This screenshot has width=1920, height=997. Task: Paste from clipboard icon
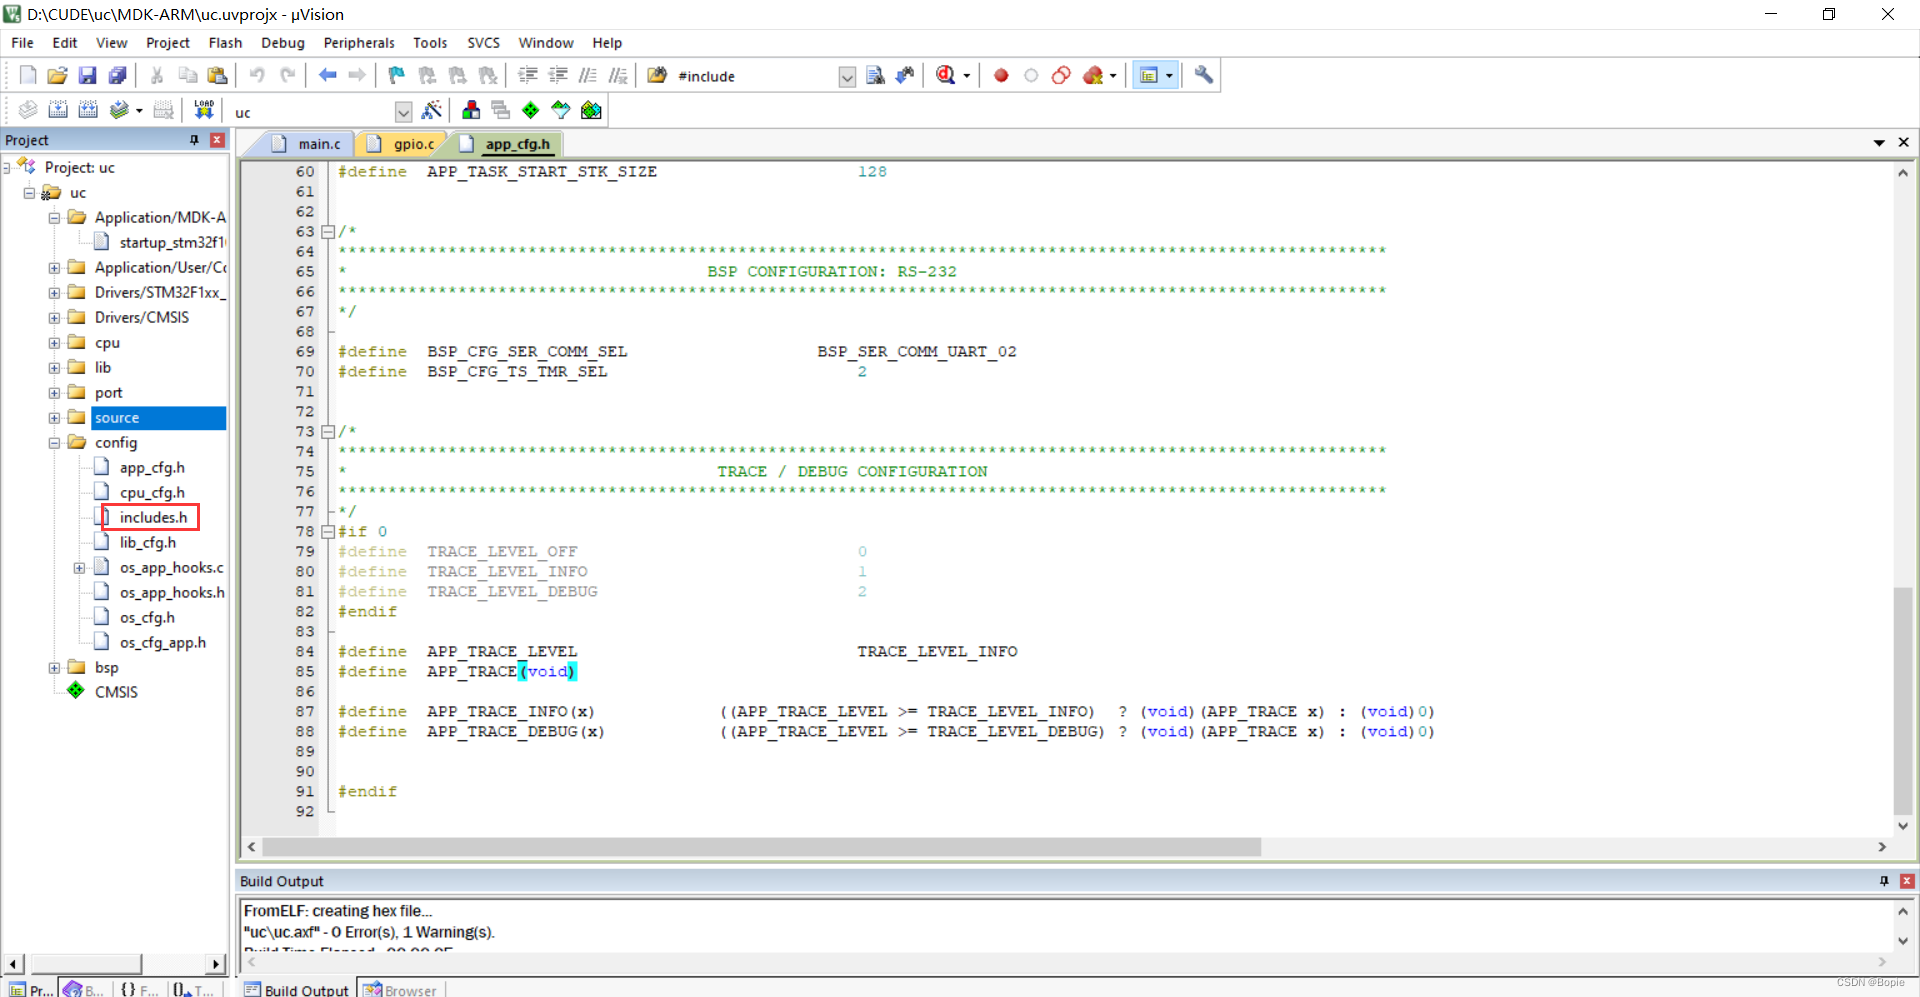[217, 75]
